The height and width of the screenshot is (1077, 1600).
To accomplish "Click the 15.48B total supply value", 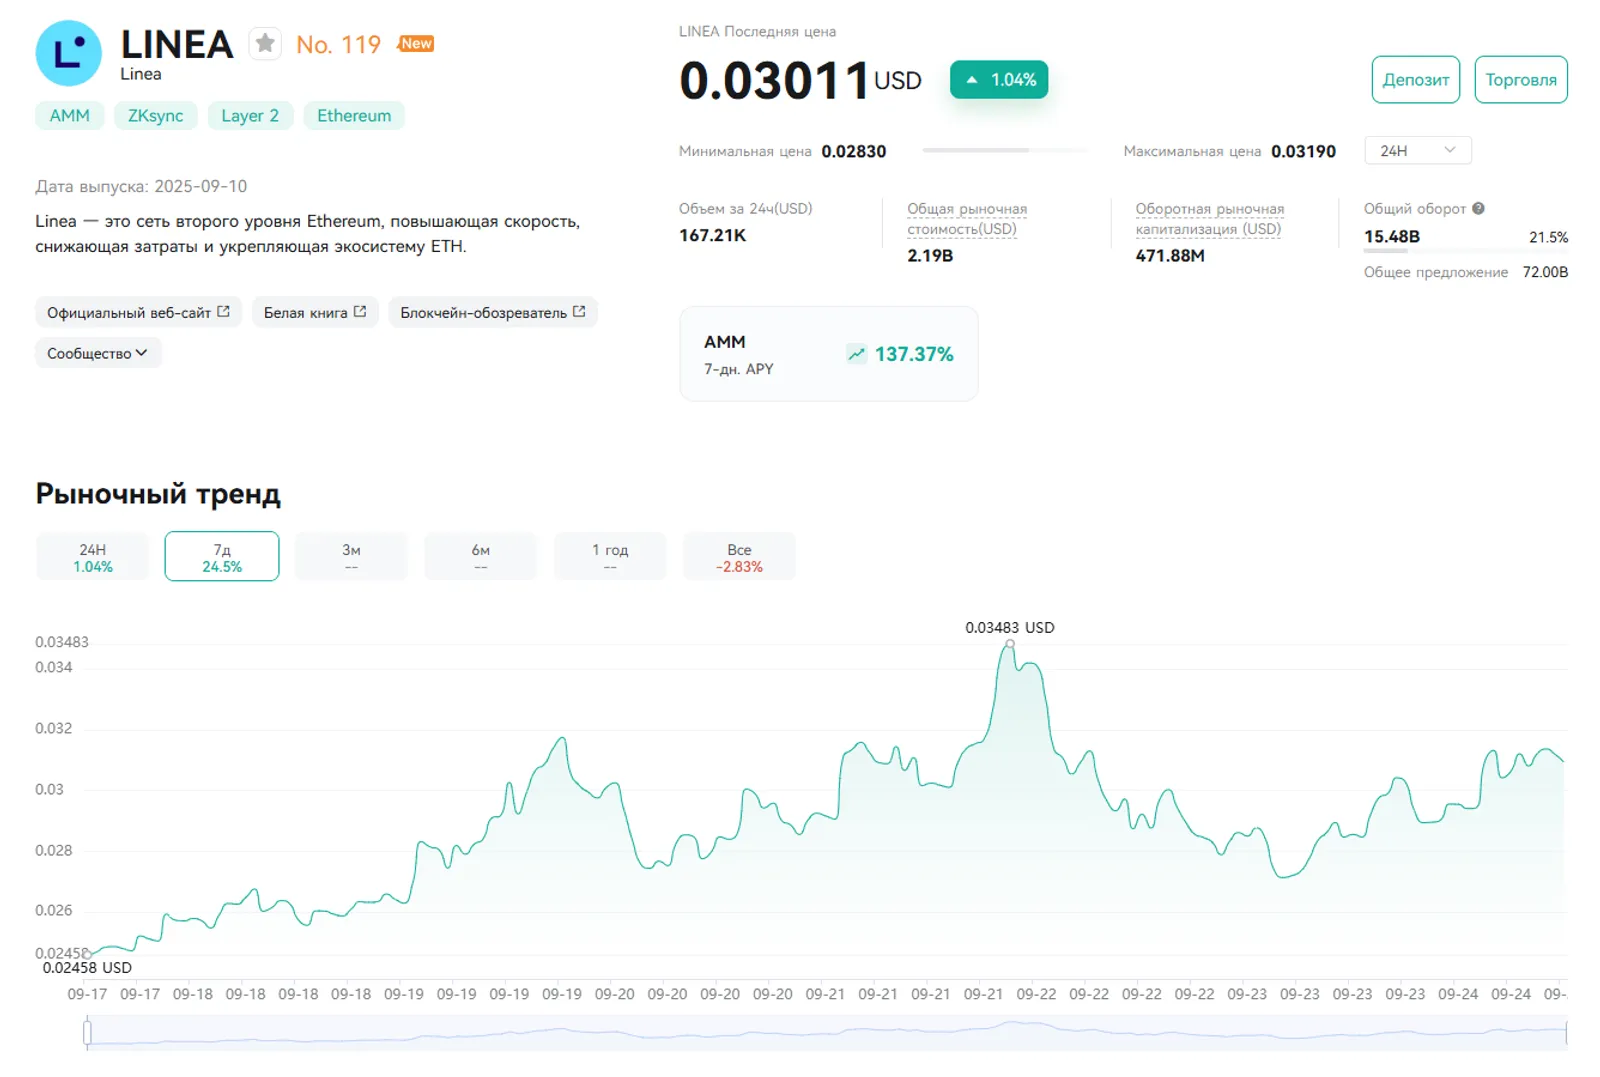I will 1392,237.
